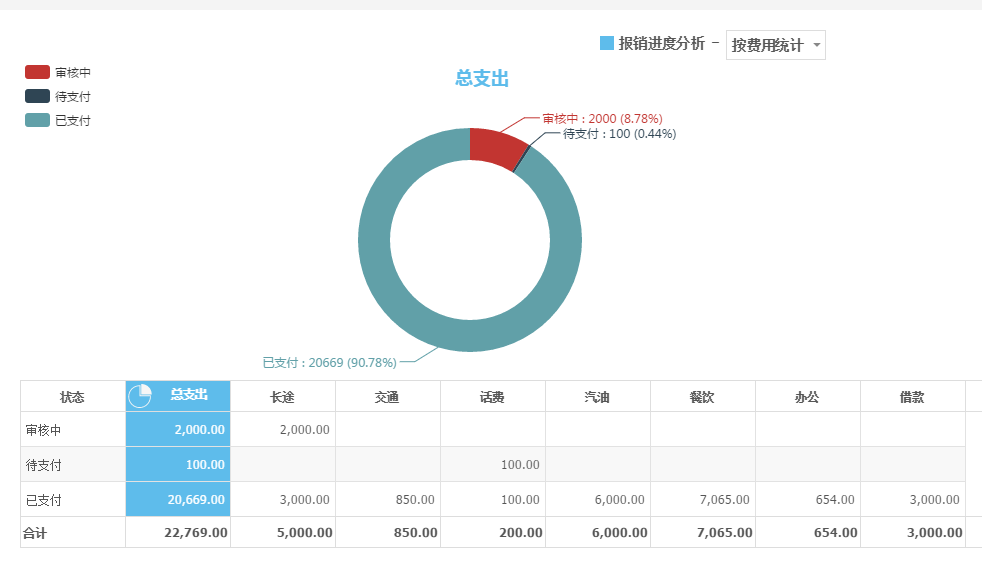This screenshot has width=982, height=562.
Task: Click the 审核中 : 2000 chart label
Action: pos(602,119)
